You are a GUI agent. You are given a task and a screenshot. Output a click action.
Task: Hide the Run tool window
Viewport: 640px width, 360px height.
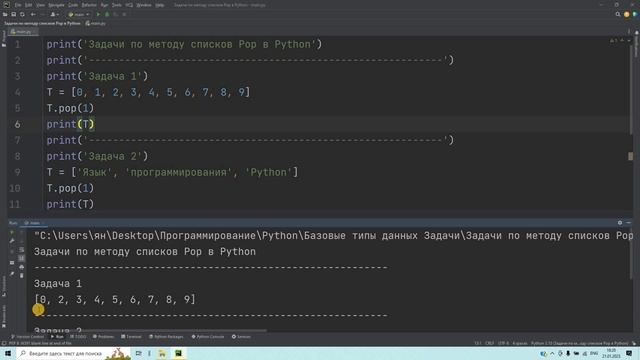(629, 223)
